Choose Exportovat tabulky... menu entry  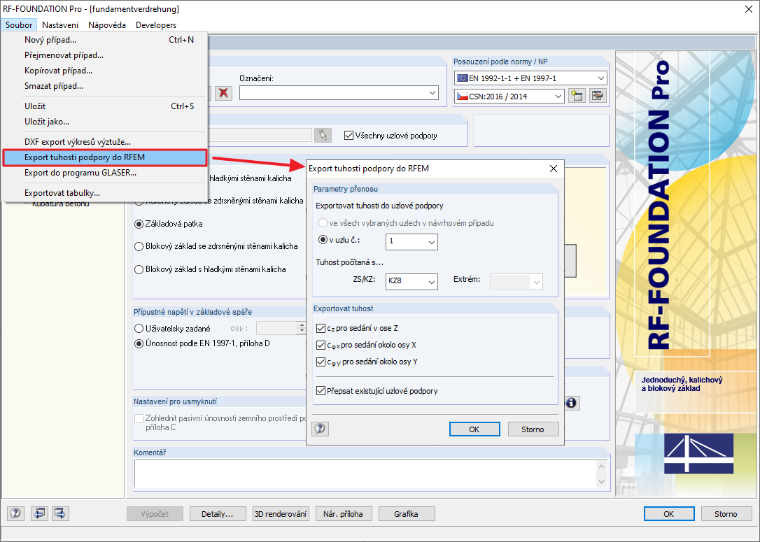tap(105, 193)
